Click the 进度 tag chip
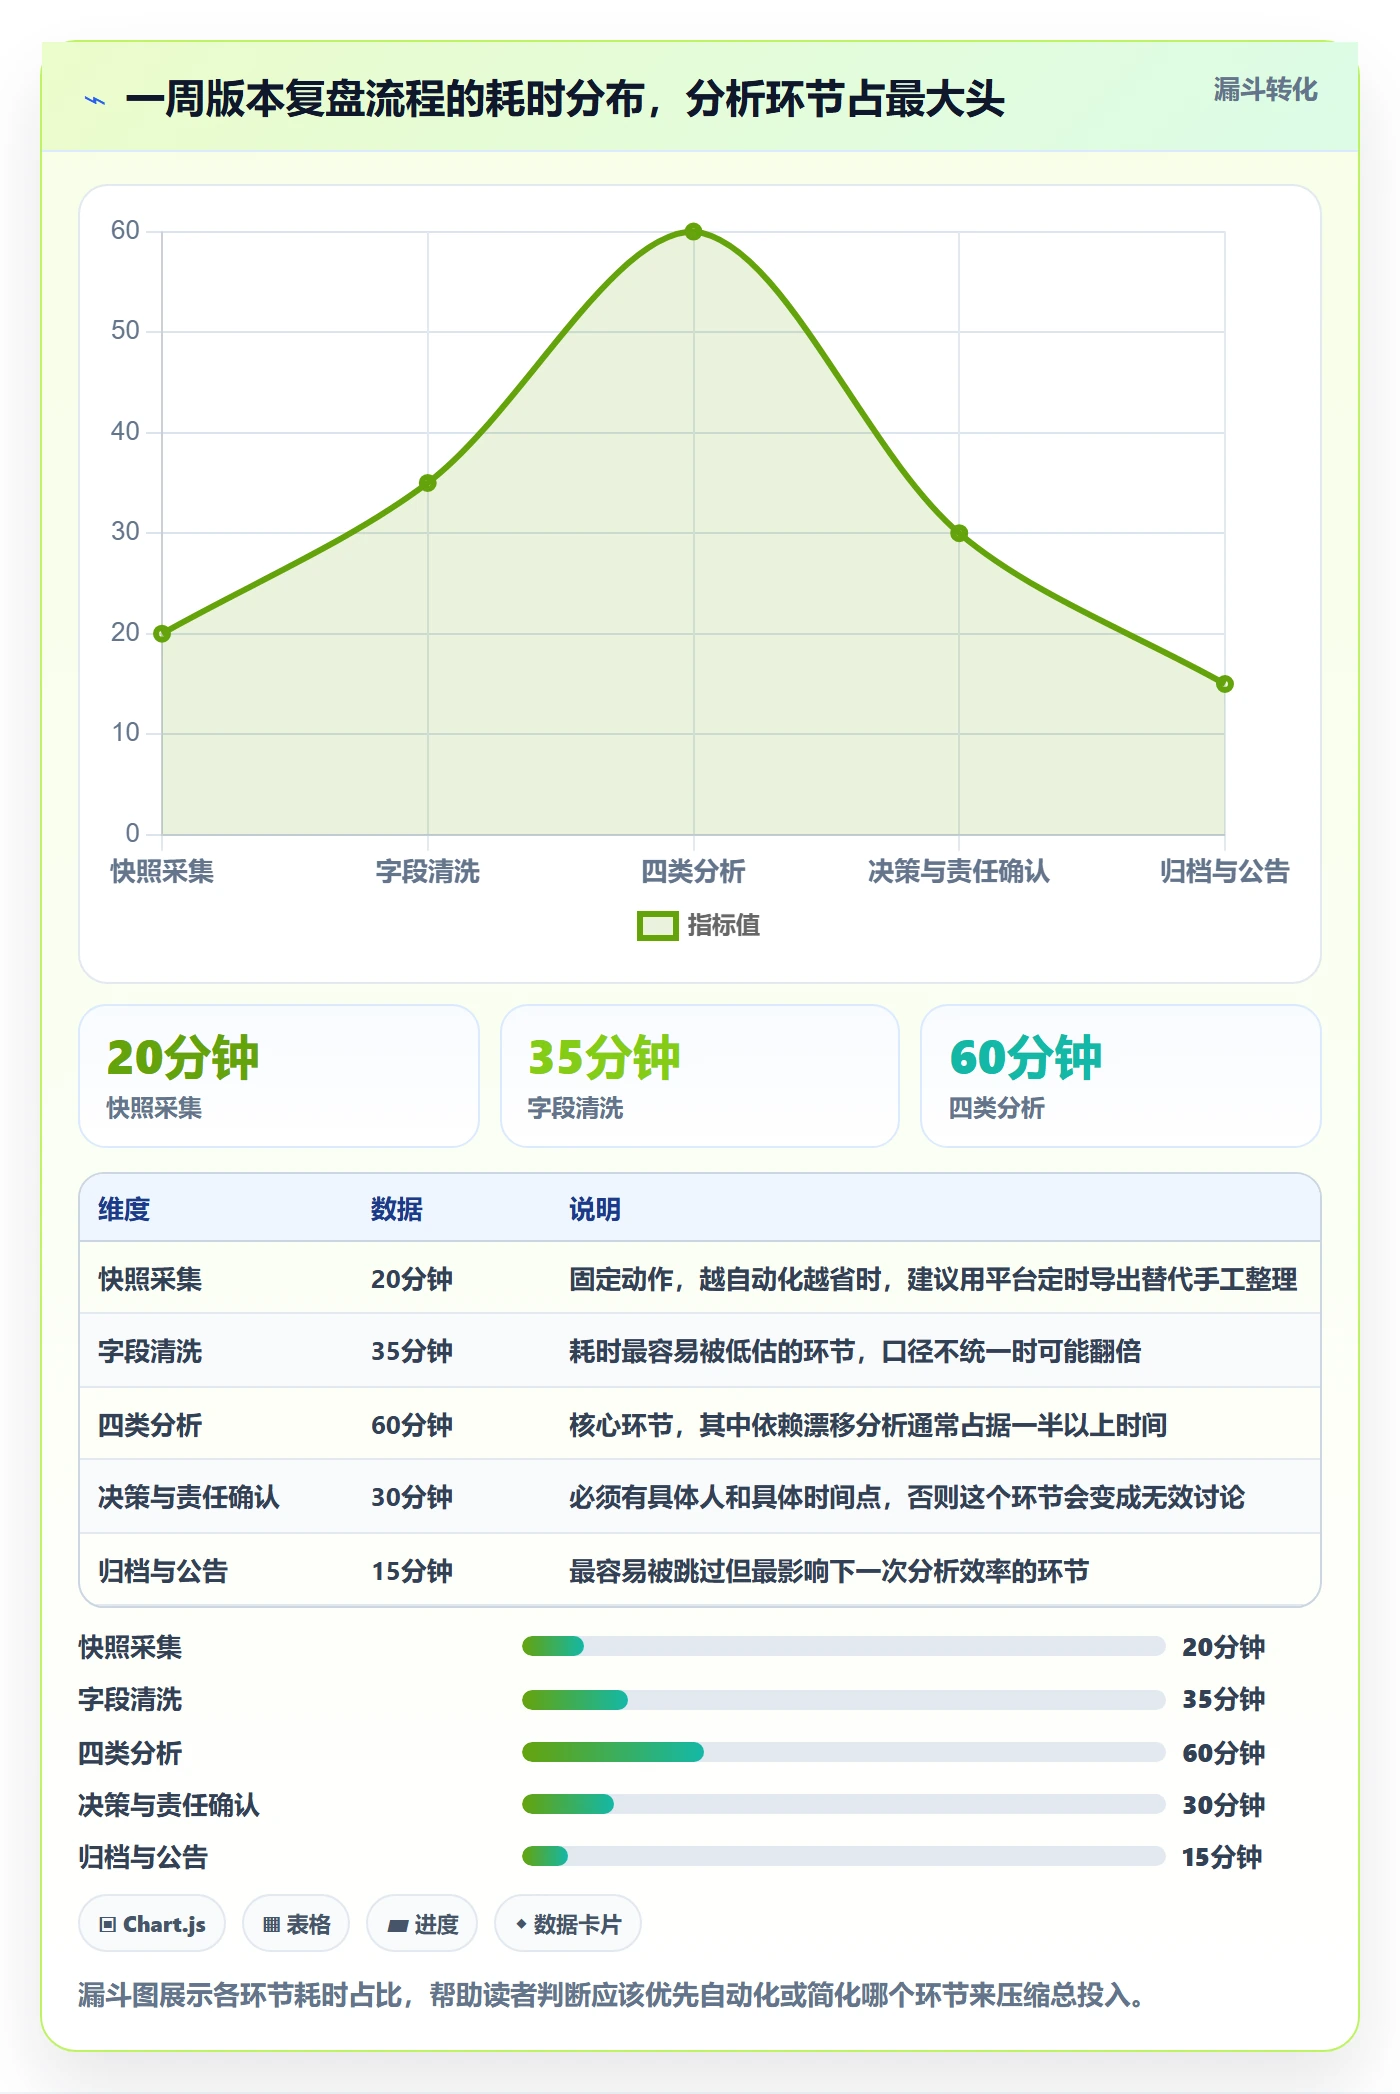The height and width of the screenshot is (2094, 1400). (422, 1924)
